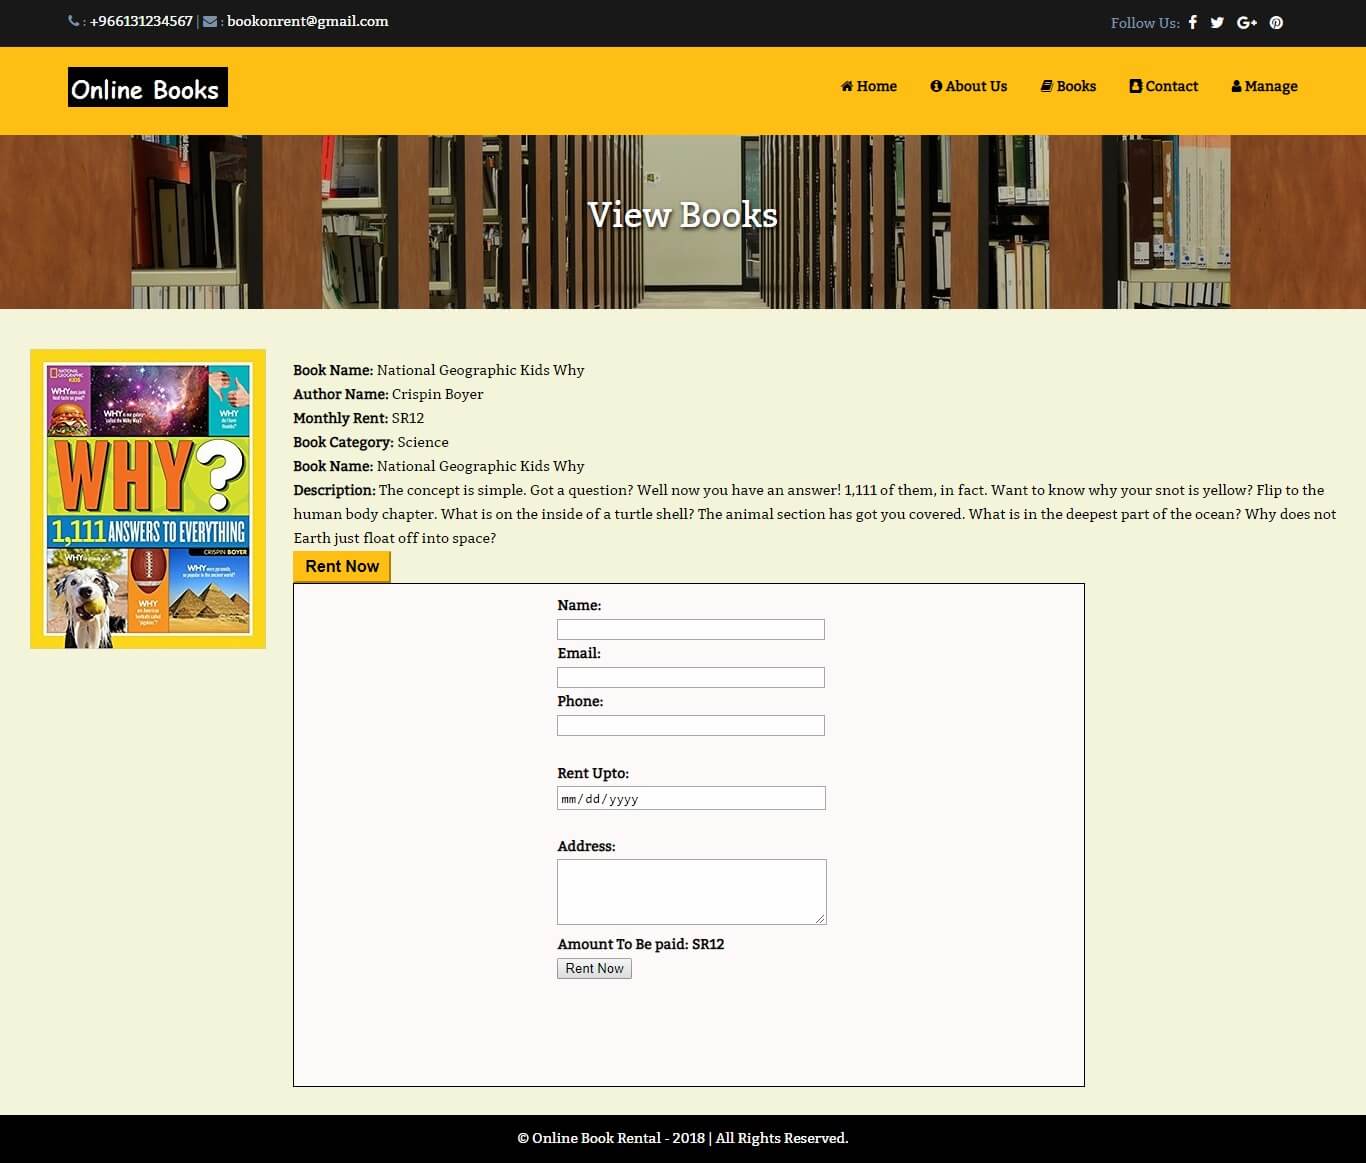Click the phone icon in top bar

74,21
